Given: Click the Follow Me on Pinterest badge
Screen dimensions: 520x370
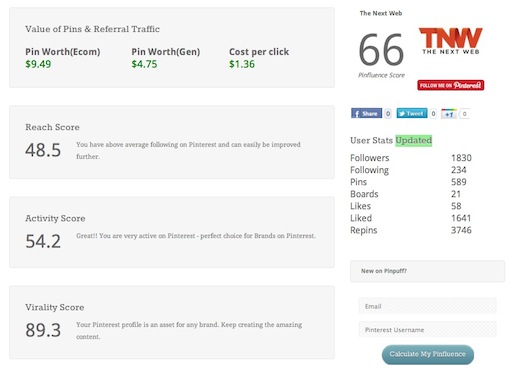Looking at the screenshot, I should pyautogui.click(x=451, y=85).
